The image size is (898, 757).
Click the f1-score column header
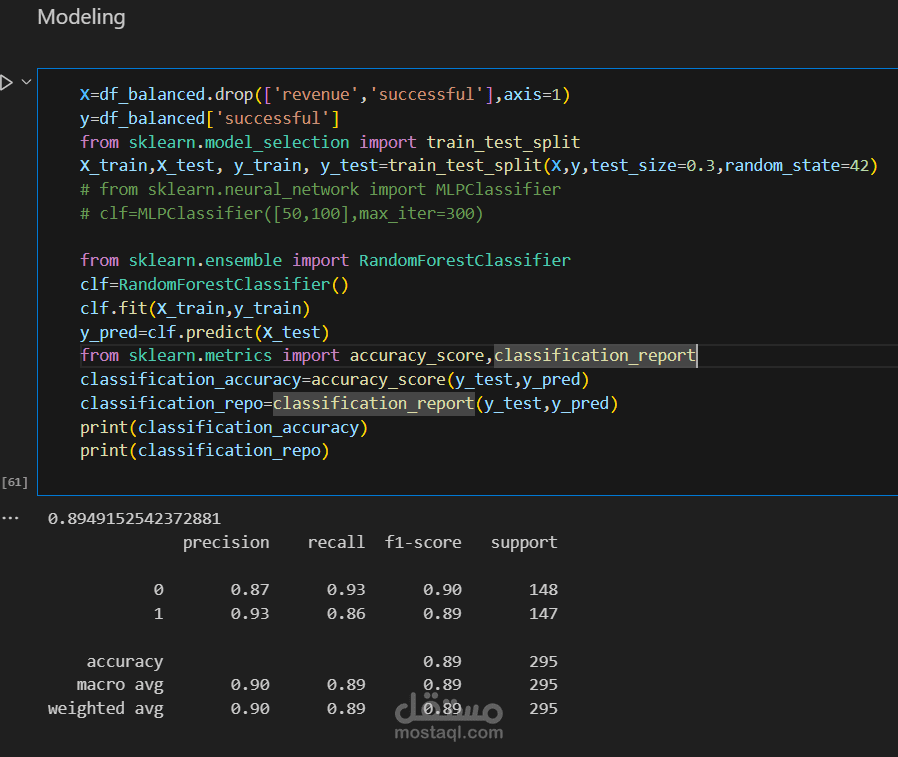[423, 542]
